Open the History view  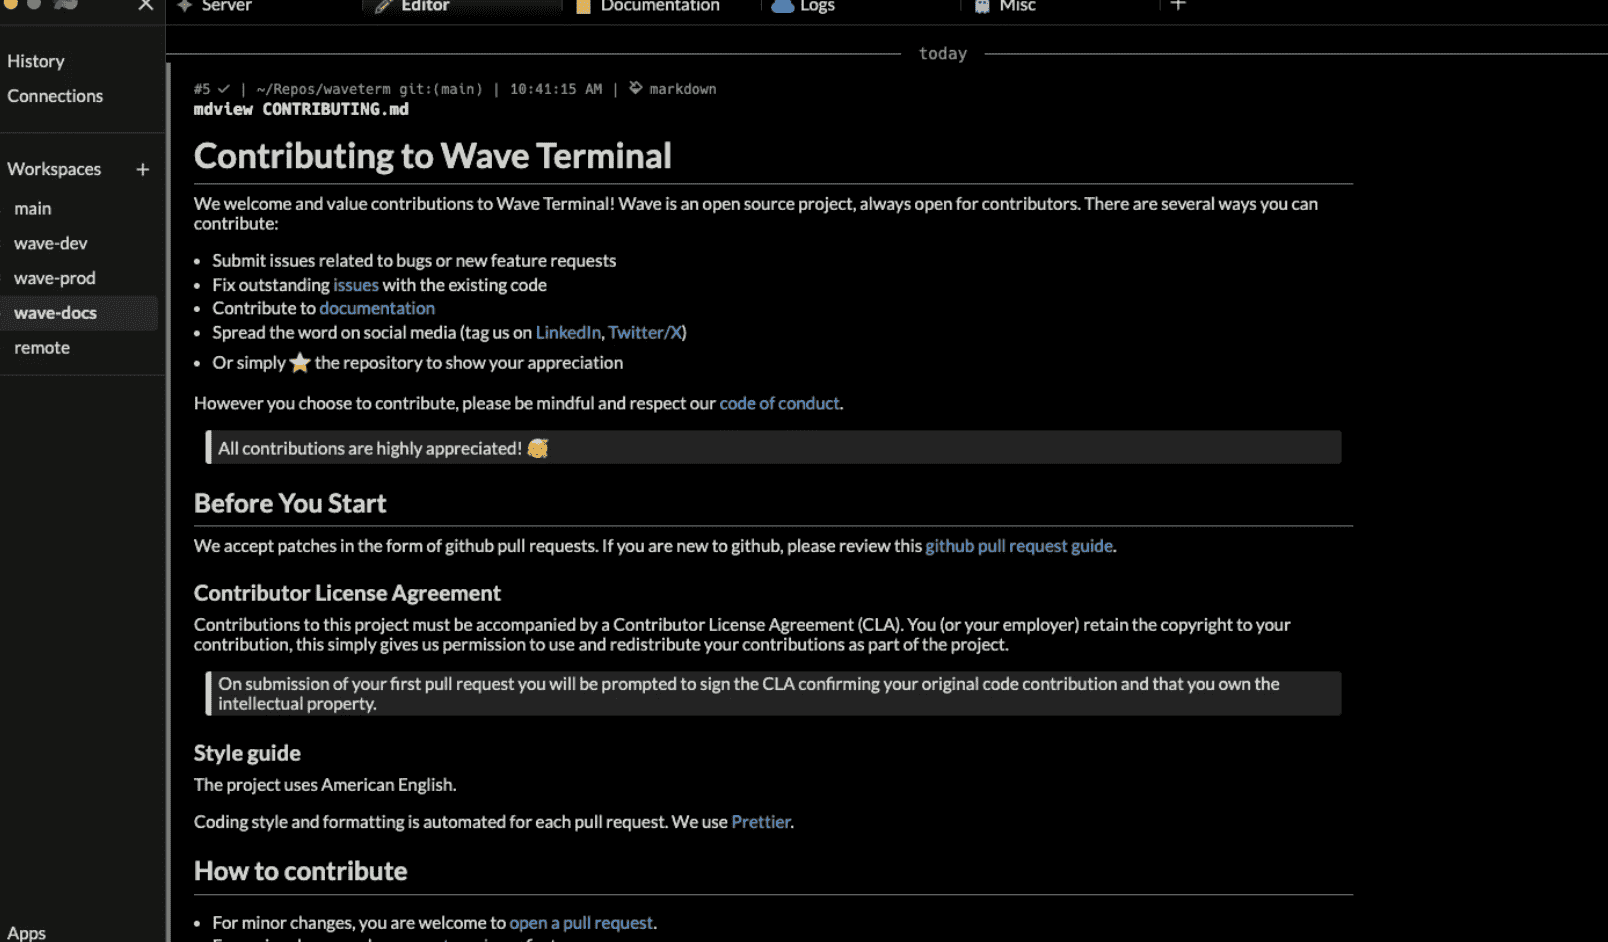[x=36, y=61]
